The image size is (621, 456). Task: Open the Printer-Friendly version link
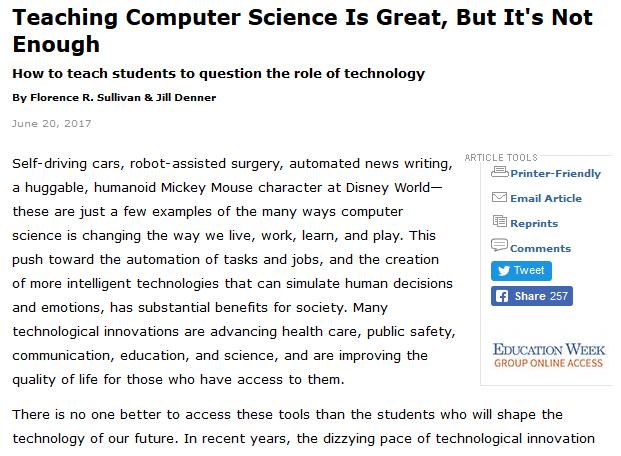click(555, 174)
